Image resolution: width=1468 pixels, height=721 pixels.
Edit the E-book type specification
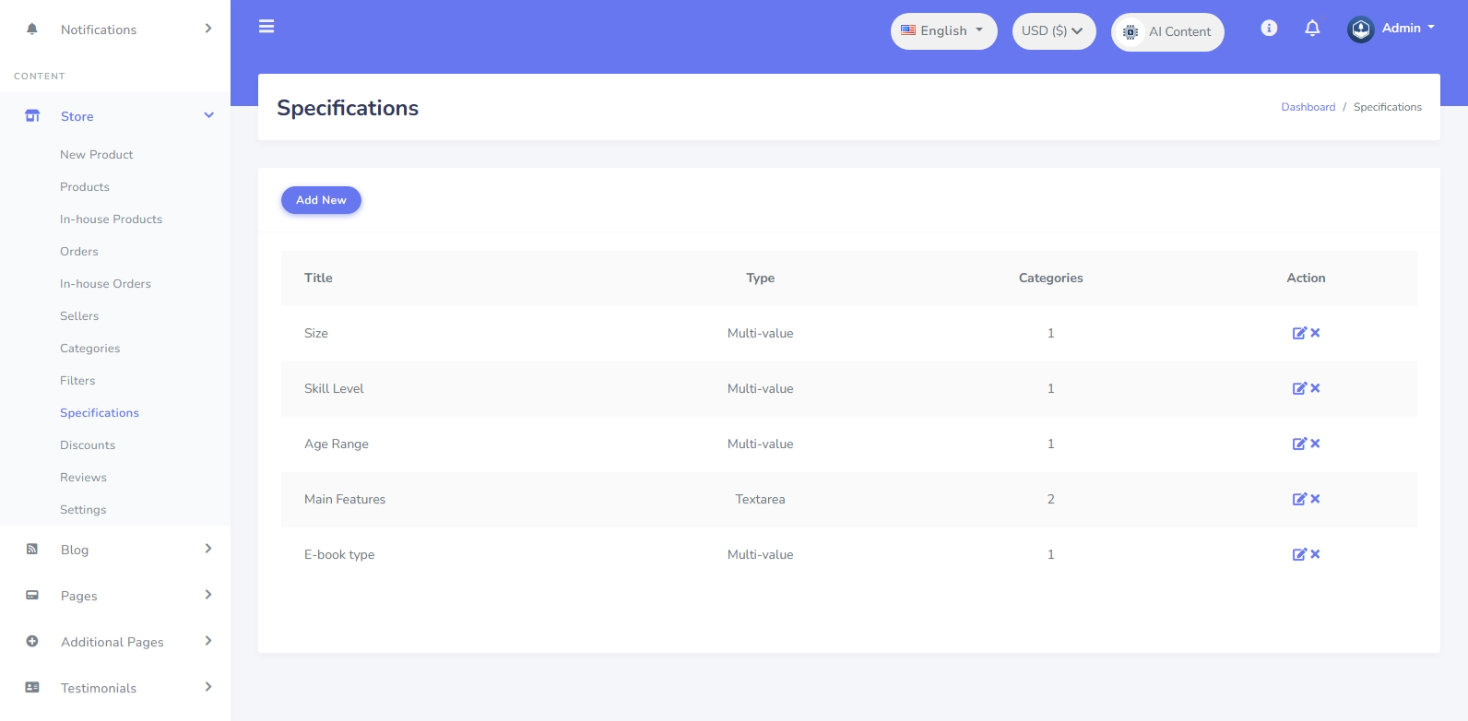tap(1299, 554)
